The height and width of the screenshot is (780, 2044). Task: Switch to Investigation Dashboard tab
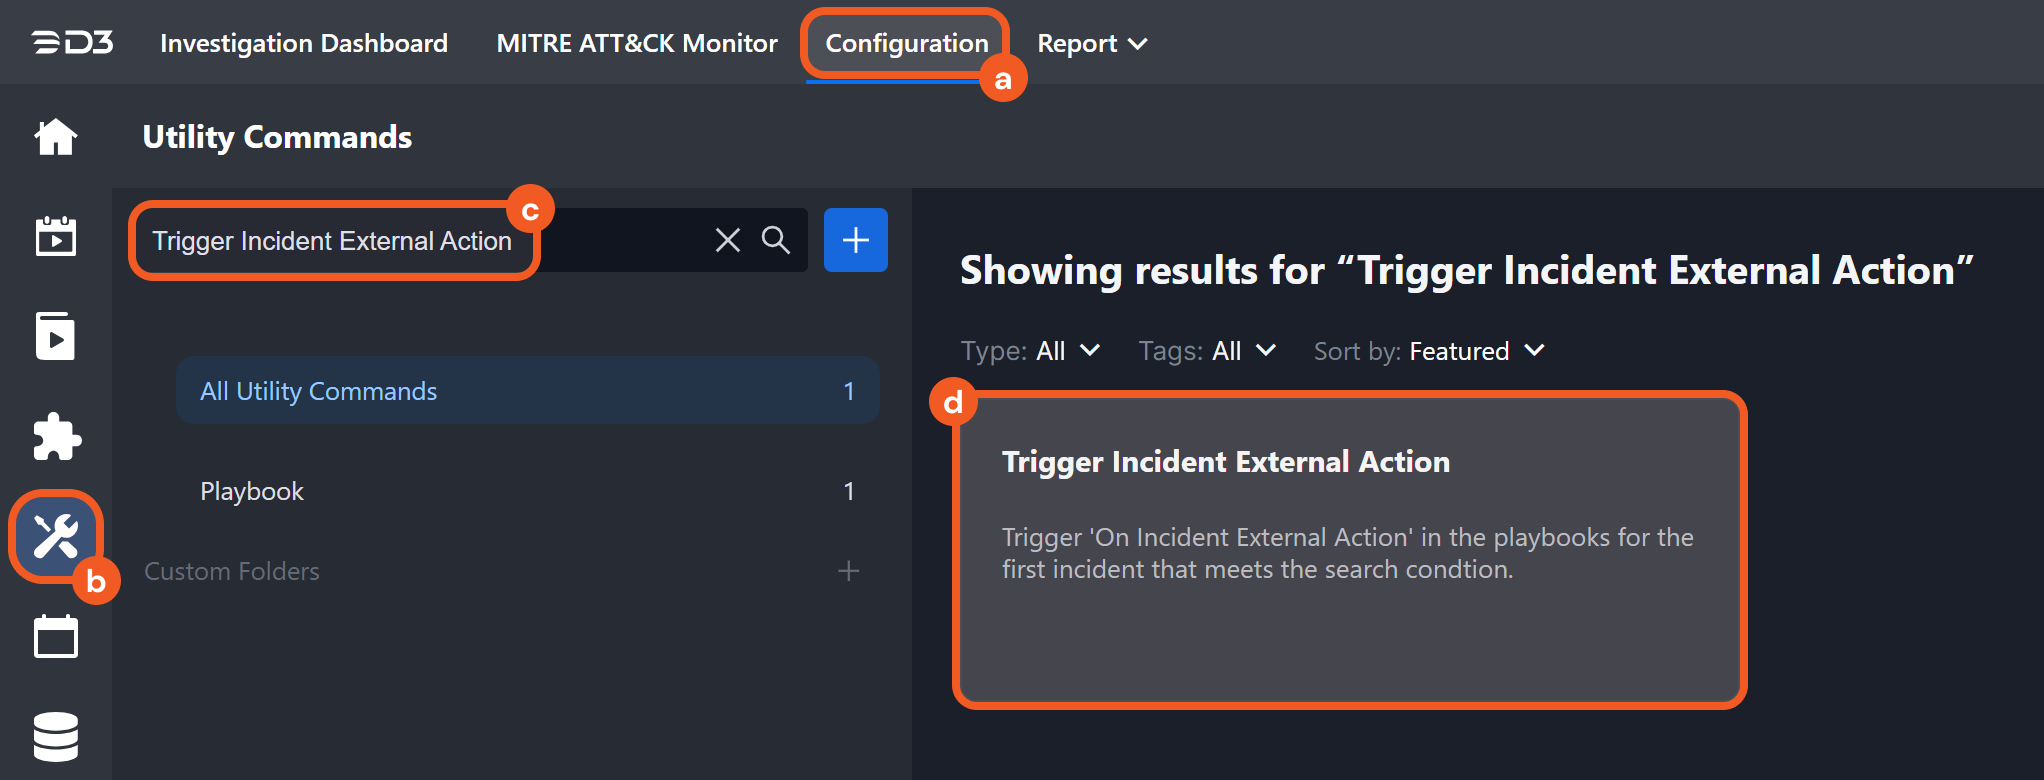click(304, 43)
